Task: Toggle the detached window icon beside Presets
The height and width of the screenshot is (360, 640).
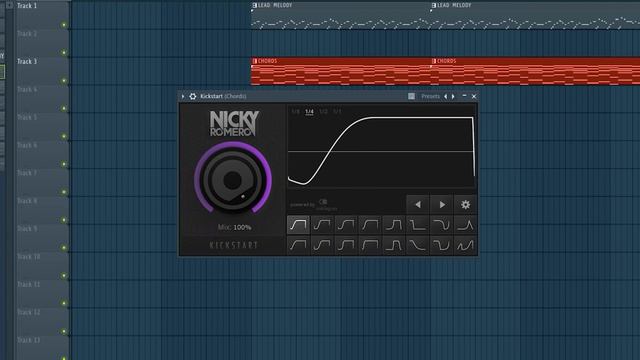Action: [411, 96]
